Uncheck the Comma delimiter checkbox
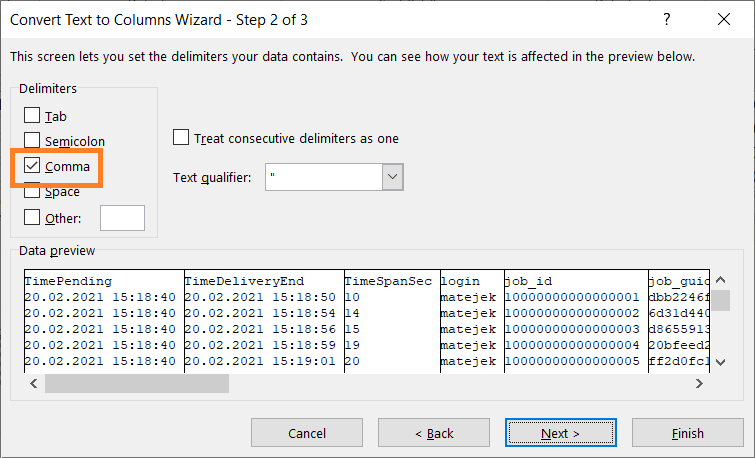The height and width of the screenshot is (458, 755). click(x=32, y=166)
